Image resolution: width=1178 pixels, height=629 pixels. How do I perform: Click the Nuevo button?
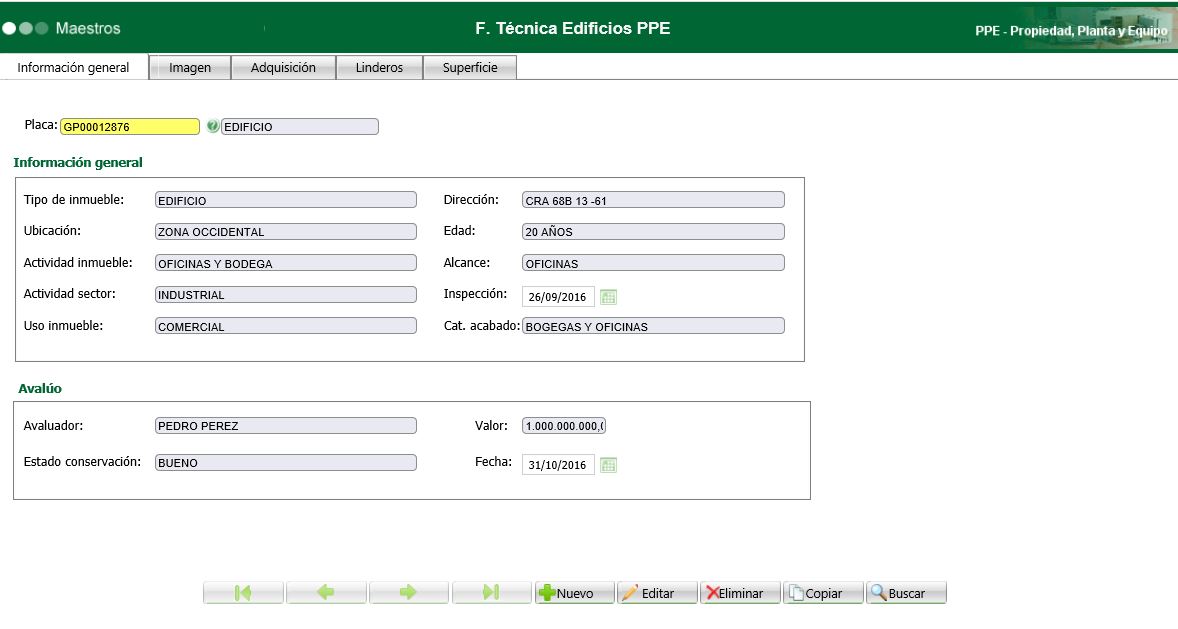[574, 592]
